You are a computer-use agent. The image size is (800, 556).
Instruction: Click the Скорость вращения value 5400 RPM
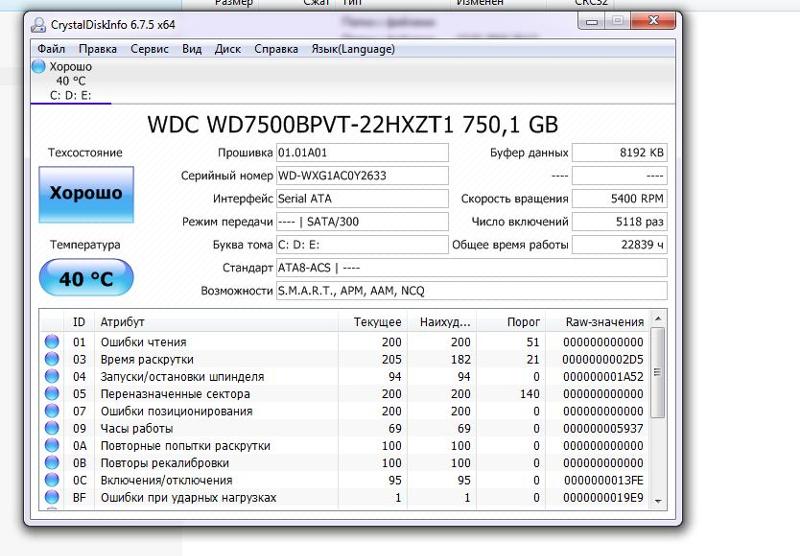tap(619, 198)
